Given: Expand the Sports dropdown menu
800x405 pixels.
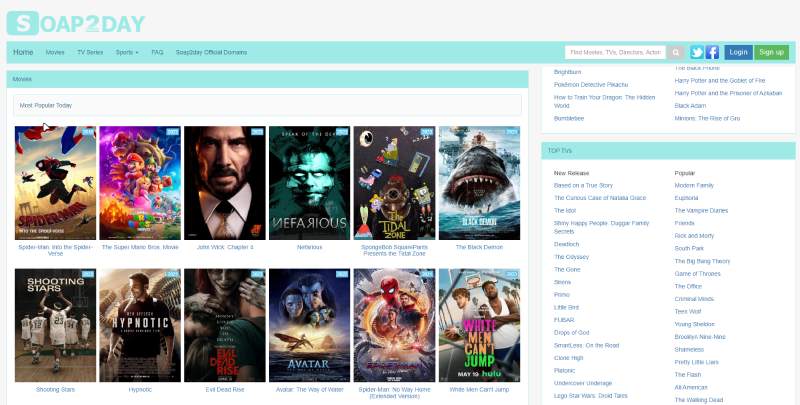Looking at the screenshot, I should 127,52.
